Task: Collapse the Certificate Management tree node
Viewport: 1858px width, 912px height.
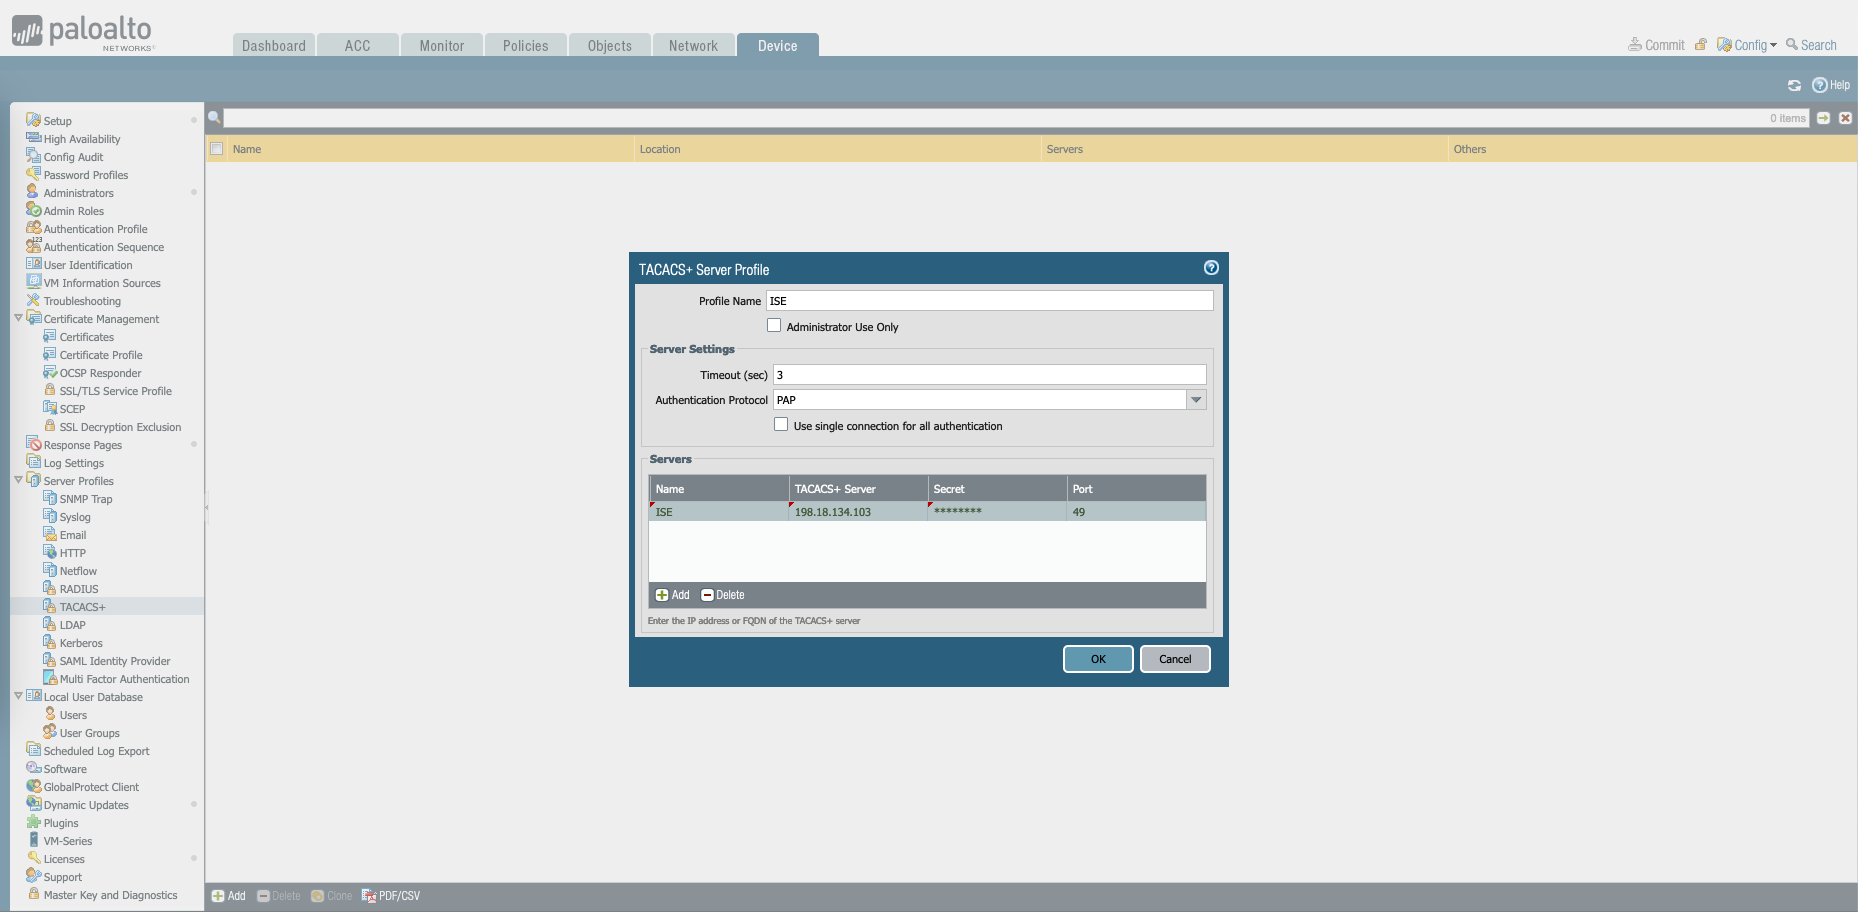Action: pyautogui.click(x=18, y=318)
